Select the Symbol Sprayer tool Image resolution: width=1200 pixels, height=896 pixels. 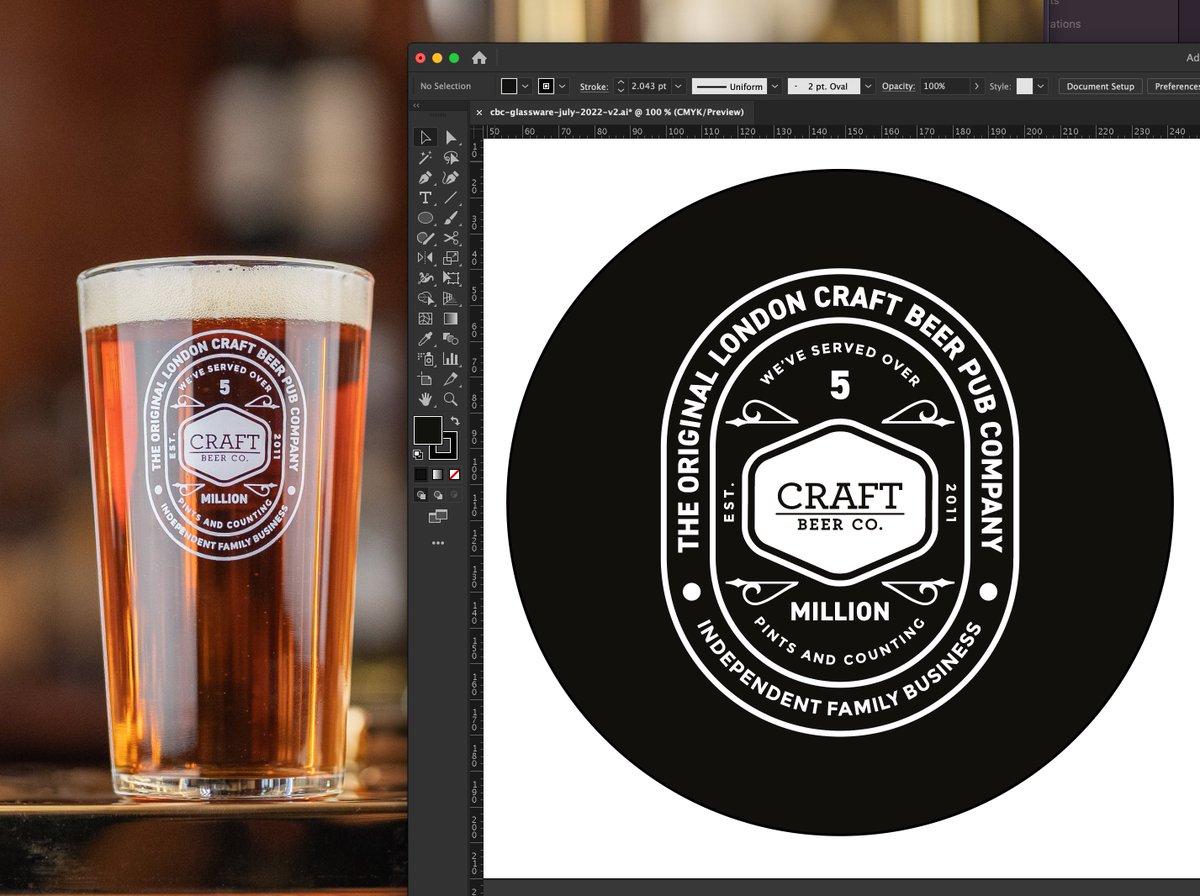click(425, 358)
